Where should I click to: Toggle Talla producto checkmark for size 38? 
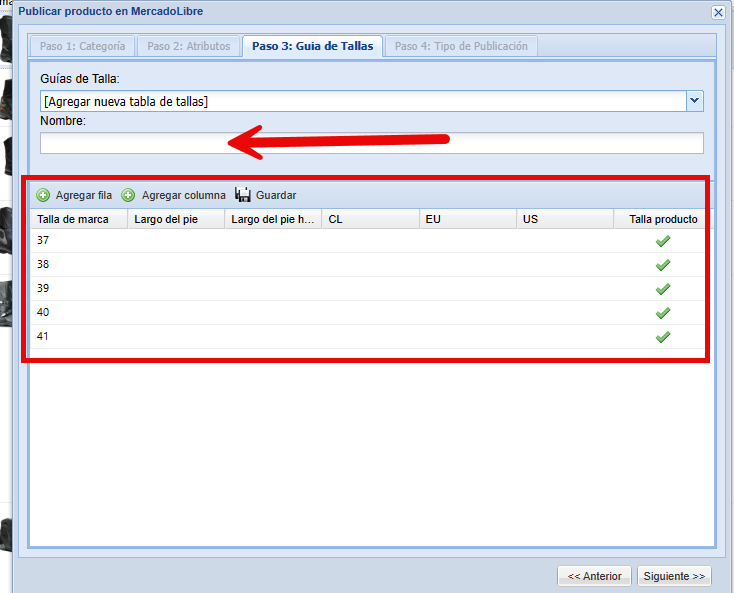pos(663,265)
